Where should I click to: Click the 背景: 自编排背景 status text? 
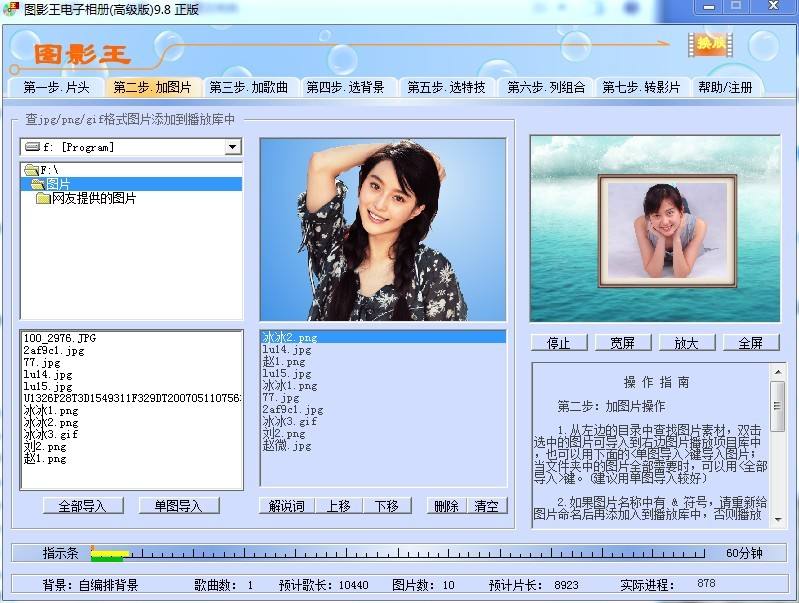91,585
